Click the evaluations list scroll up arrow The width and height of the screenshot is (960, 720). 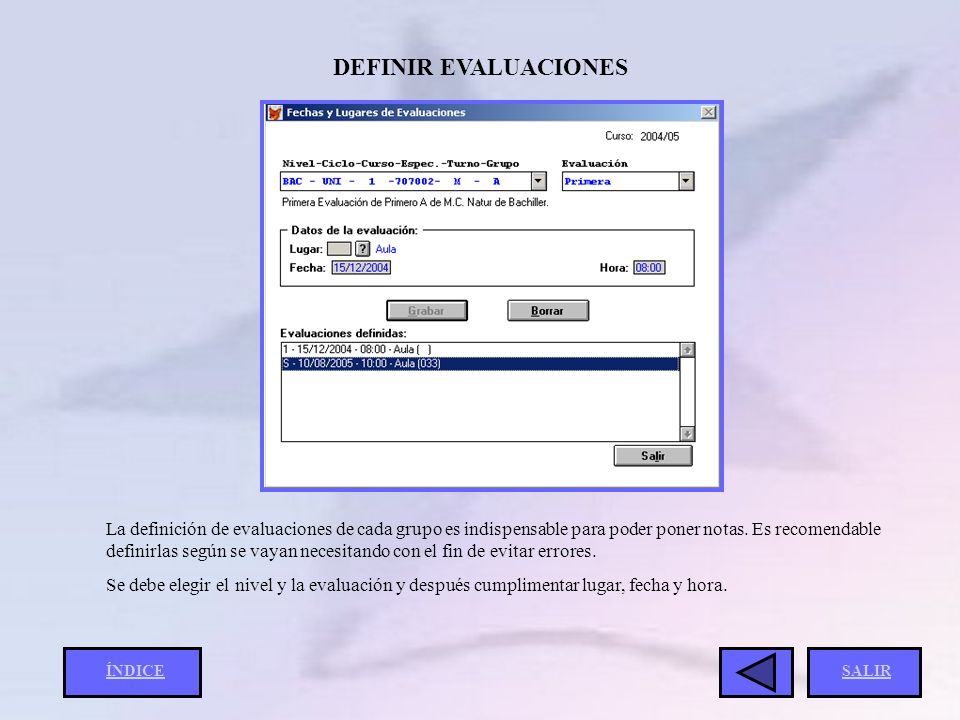(688, 350)
